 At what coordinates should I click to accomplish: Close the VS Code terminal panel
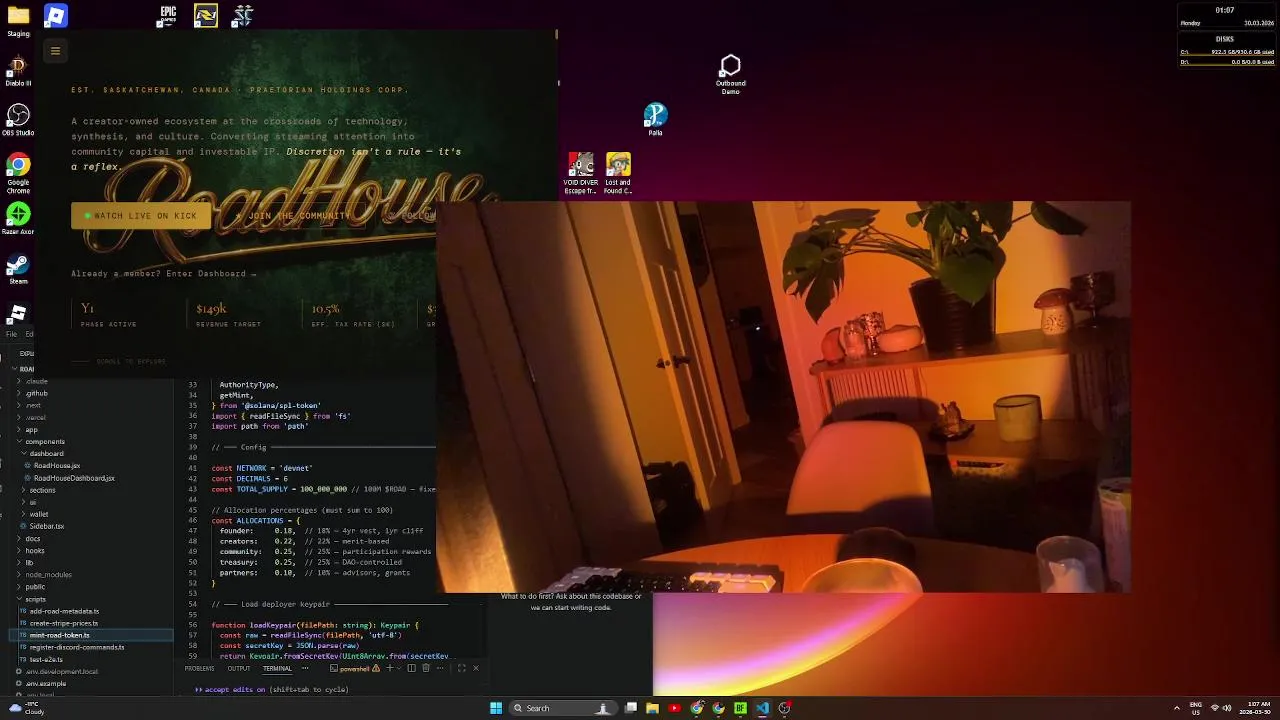(x=475, y=668)
